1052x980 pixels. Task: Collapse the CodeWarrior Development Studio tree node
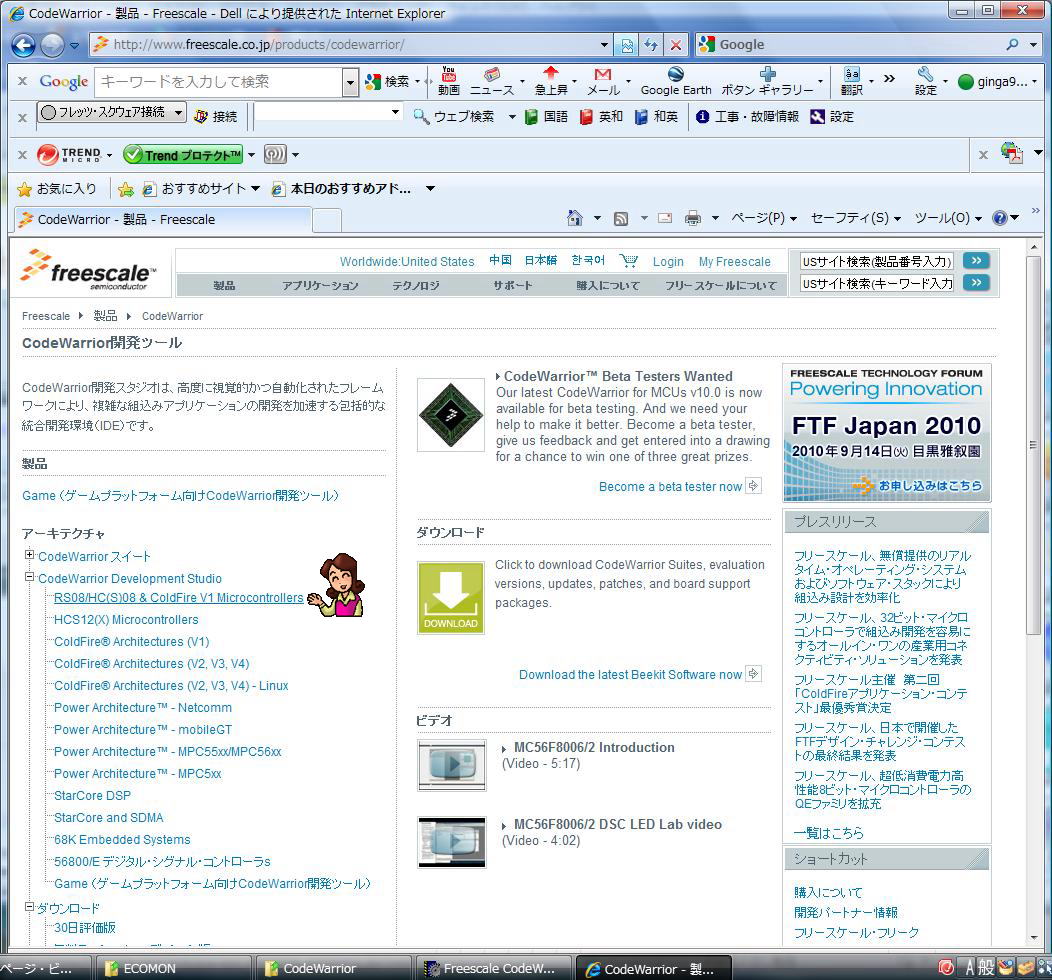[29, 577]
